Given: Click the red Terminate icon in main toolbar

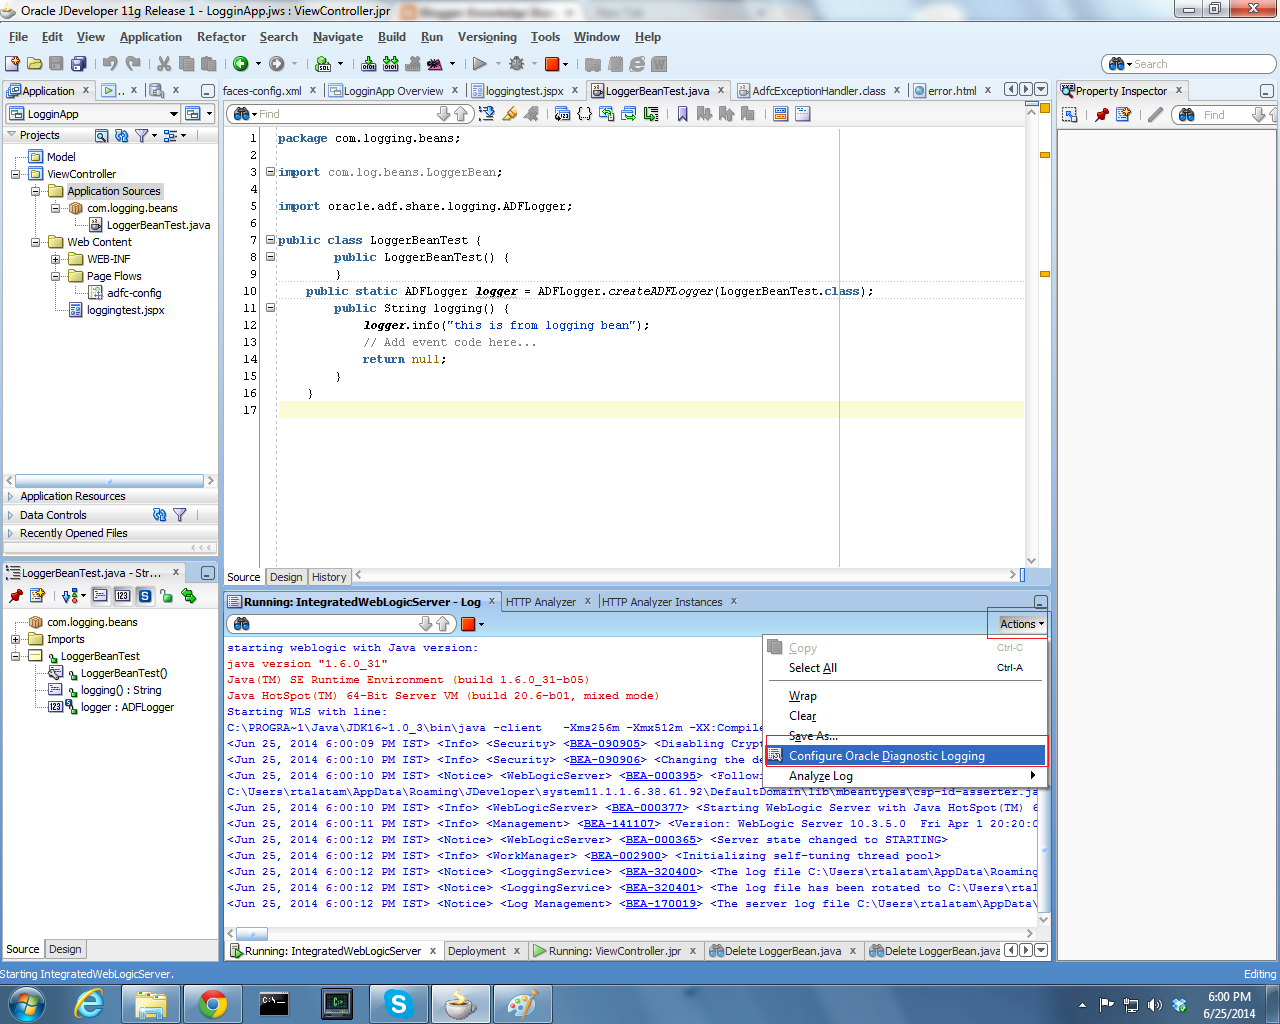Looking at the screenshot, I should [552, 64].
